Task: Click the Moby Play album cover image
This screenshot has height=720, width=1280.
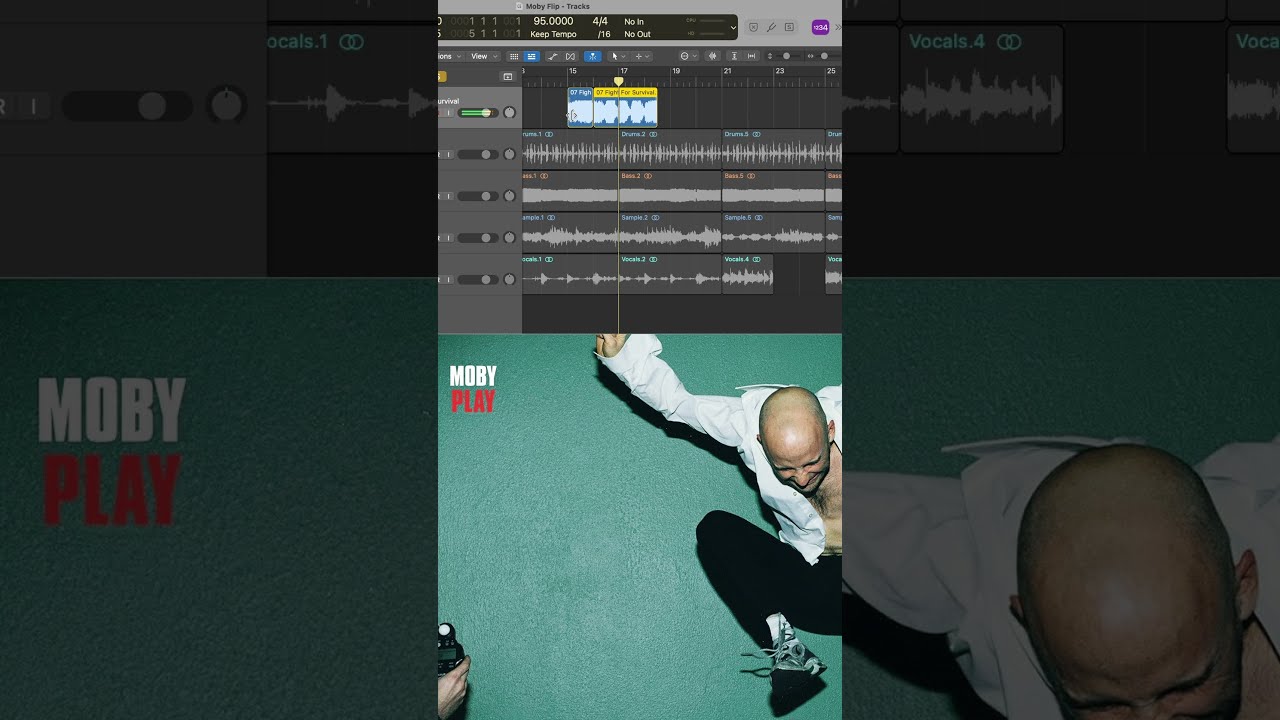Action: tap(640, 527)
